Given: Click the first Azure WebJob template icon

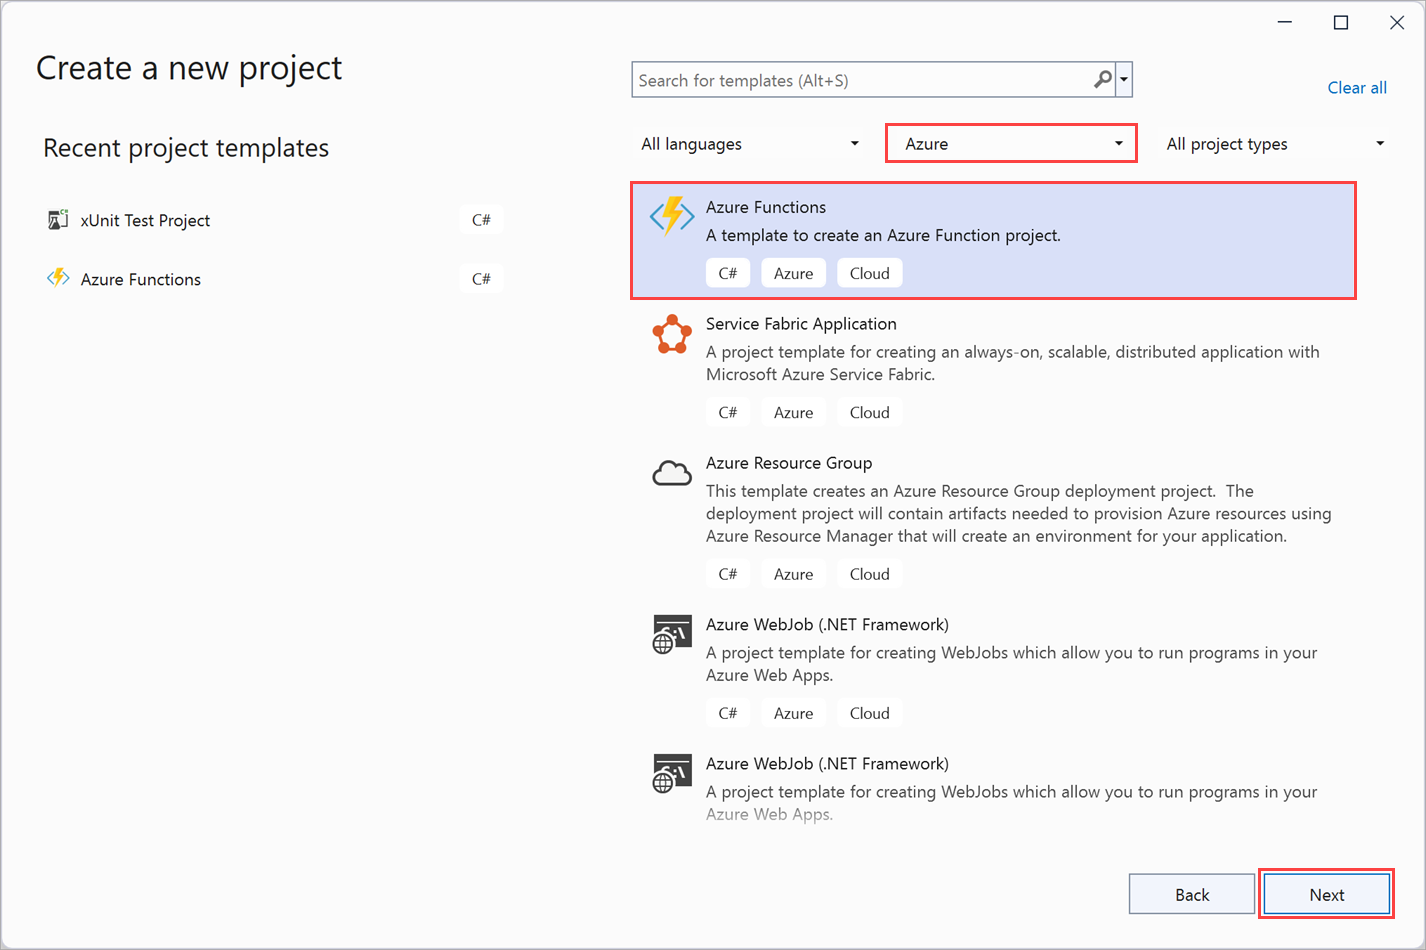Looking at the screenshot, I should [672, 634].
